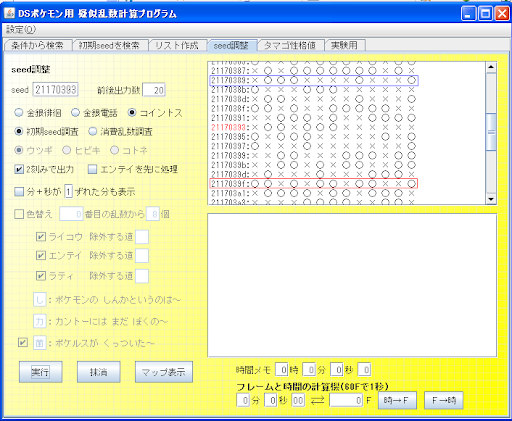Select the red-highlighted 2117039f row
The width and height of the screenshot is (512, 421).
point(314,184)
